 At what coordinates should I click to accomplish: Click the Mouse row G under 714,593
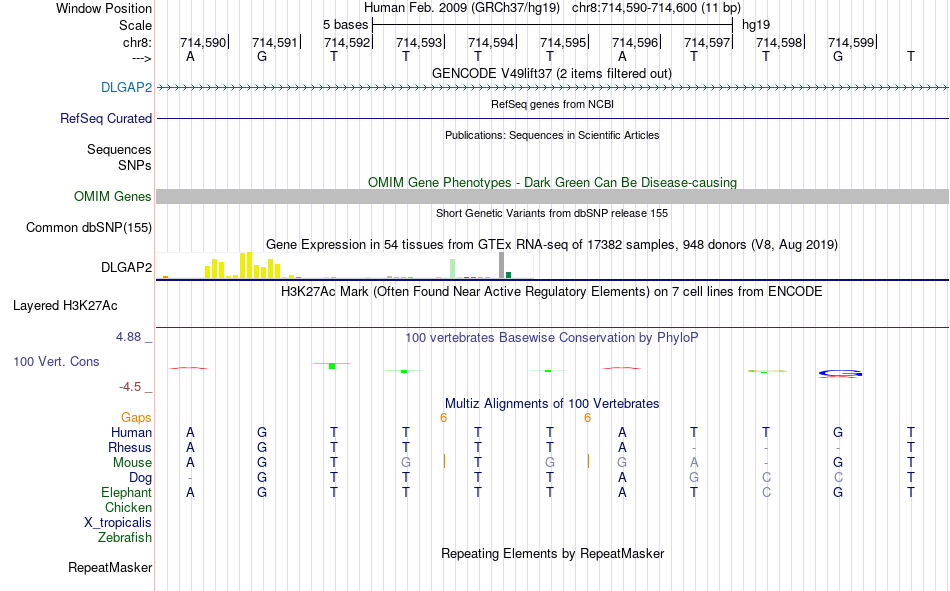click(405, 462)
